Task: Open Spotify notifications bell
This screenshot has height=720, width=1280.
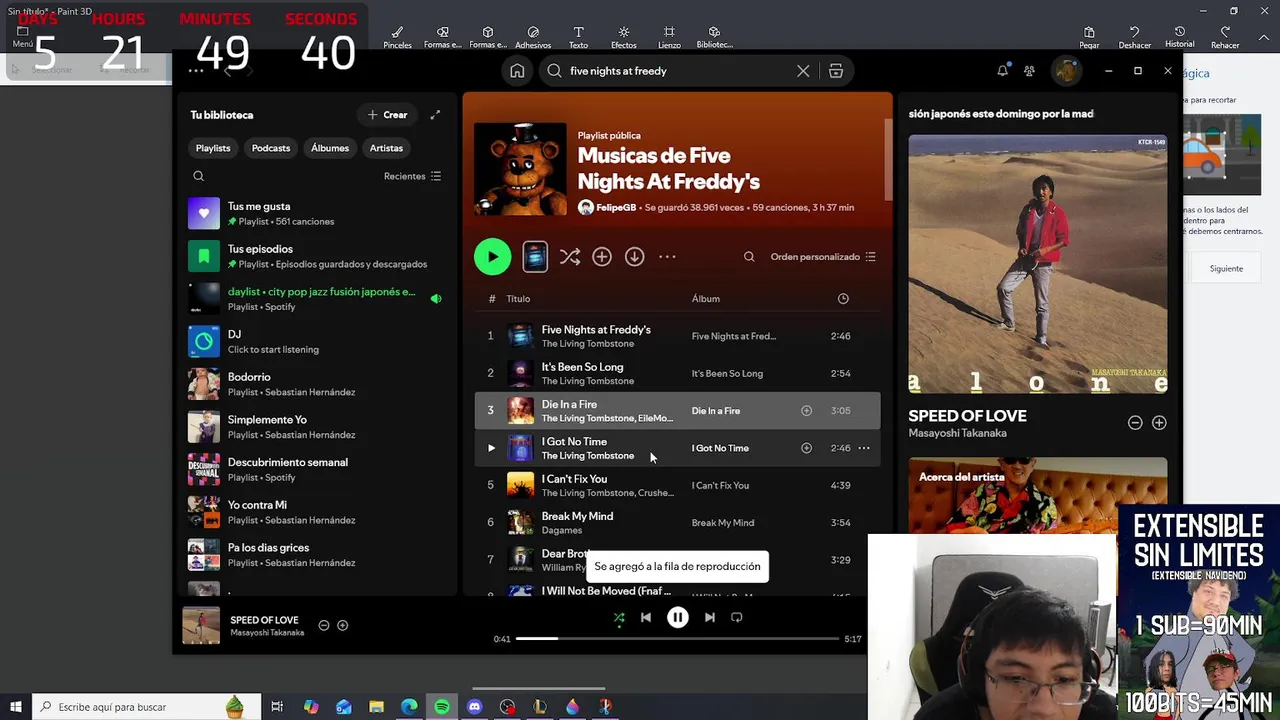Action: pos(1002,71)
